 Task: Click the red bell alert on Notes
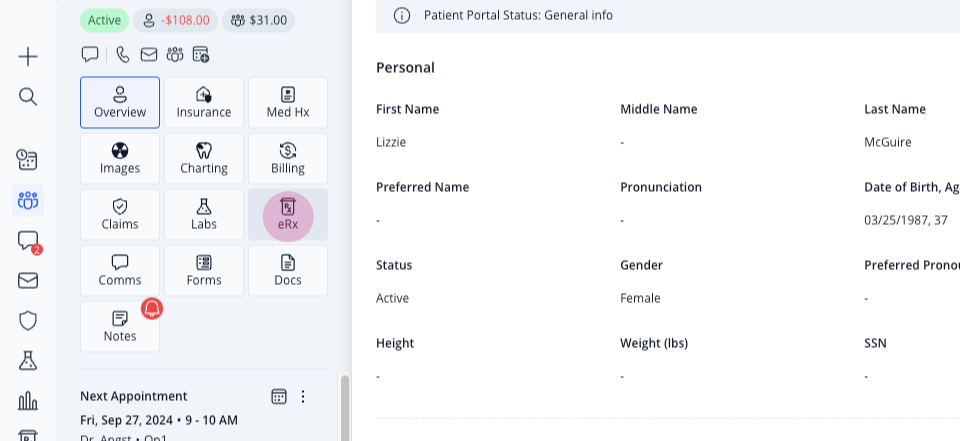tap(152, 309)
